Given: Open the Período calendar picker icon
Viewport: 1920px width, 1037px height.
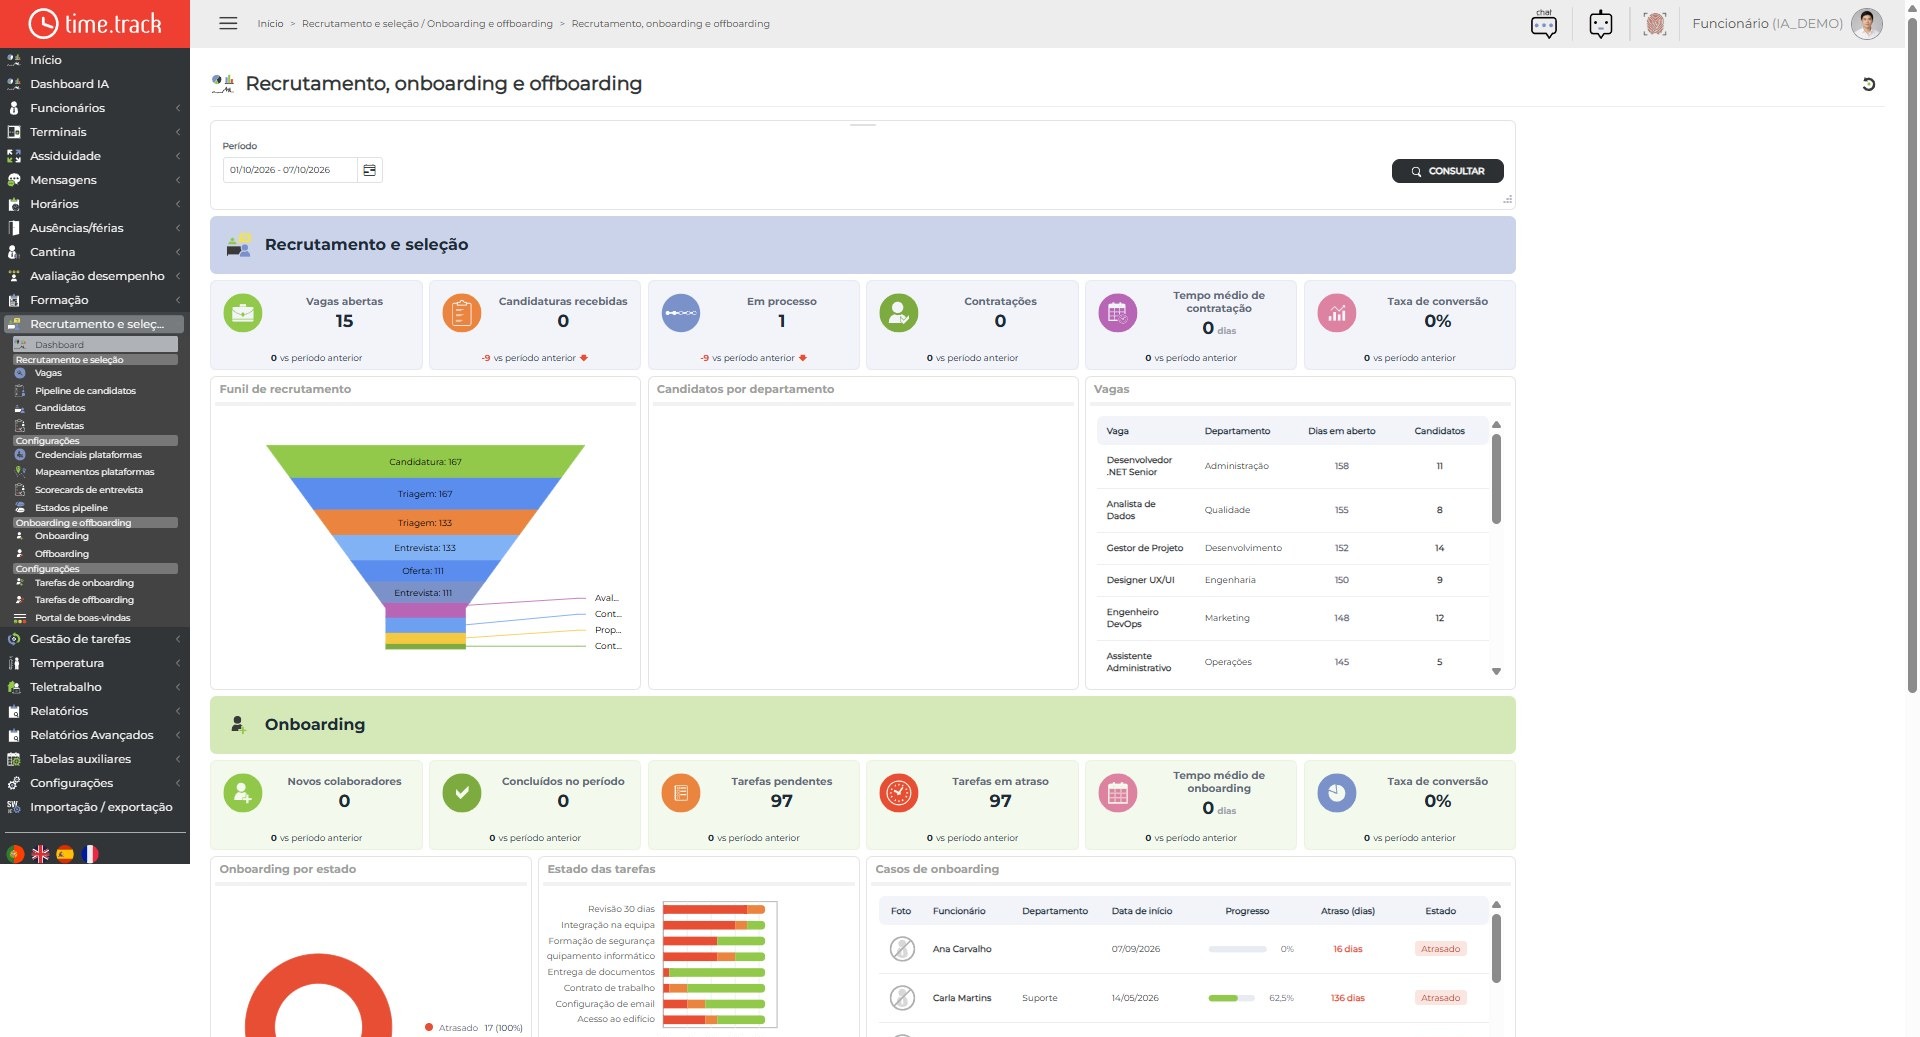Looking at the screenshot, I should pyautogui.click(x=369, y=170).
